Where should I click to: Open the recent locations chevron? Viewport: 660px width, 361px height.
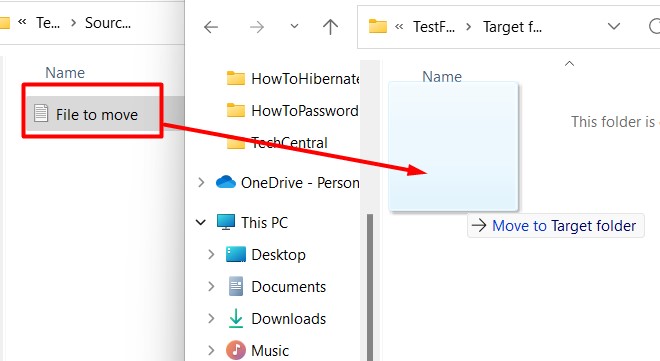[x=294, y=27]
